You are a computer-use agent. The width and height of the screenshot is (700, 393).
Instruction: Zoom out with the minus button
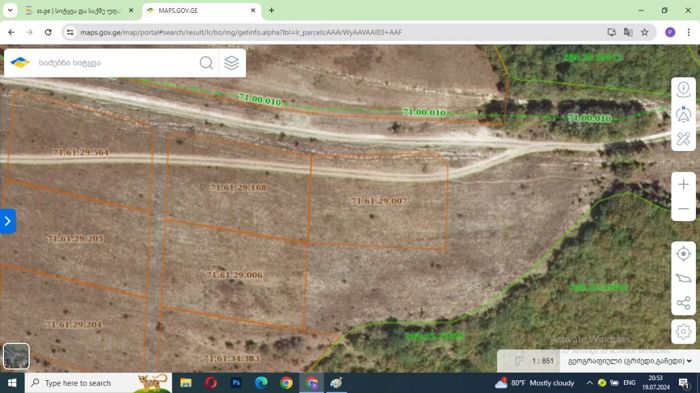point(683,209)
